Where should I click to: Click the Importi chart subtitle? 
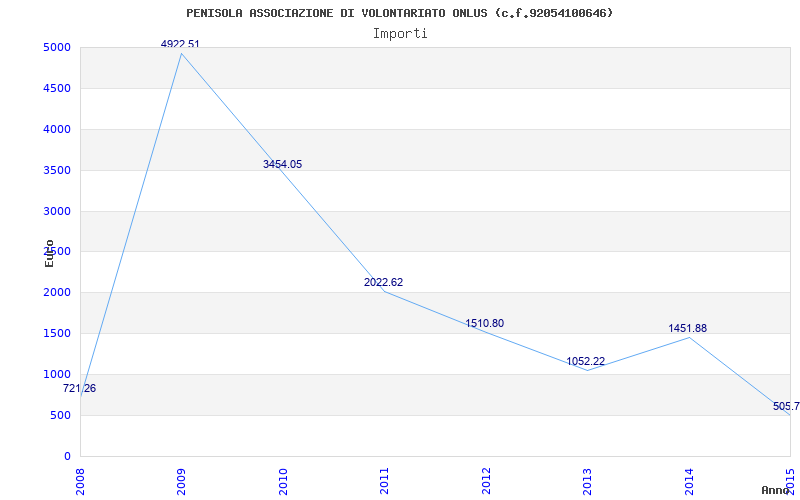tap(400, 33)
